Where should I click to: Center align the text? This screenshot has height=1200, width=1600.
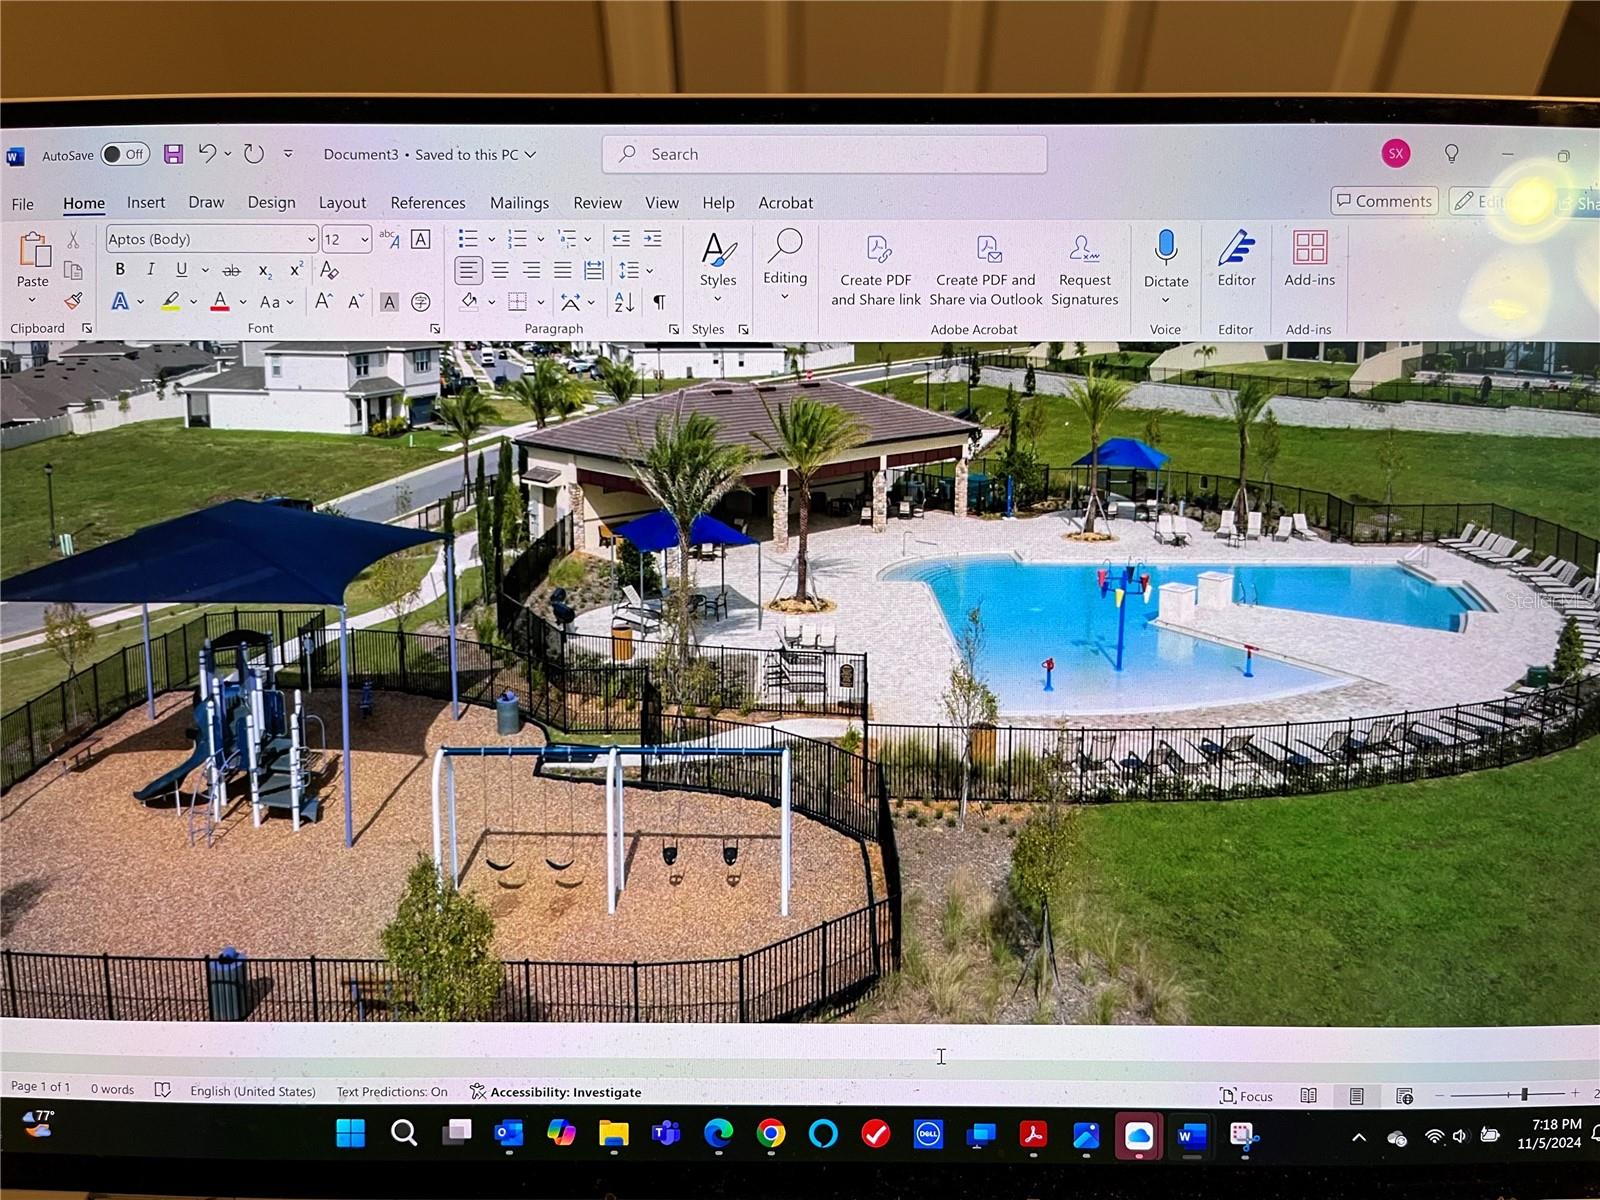tap(500, 270)
